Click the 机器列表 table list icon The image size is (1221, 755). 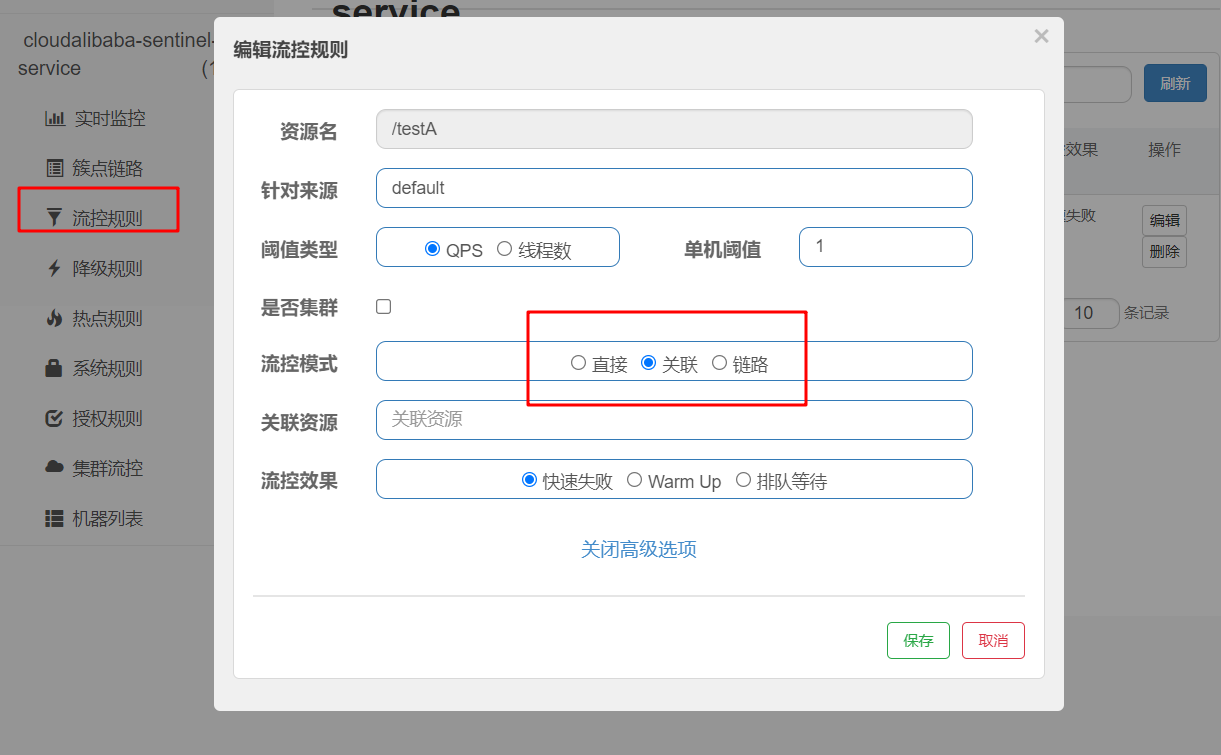(x=55, y=518)
